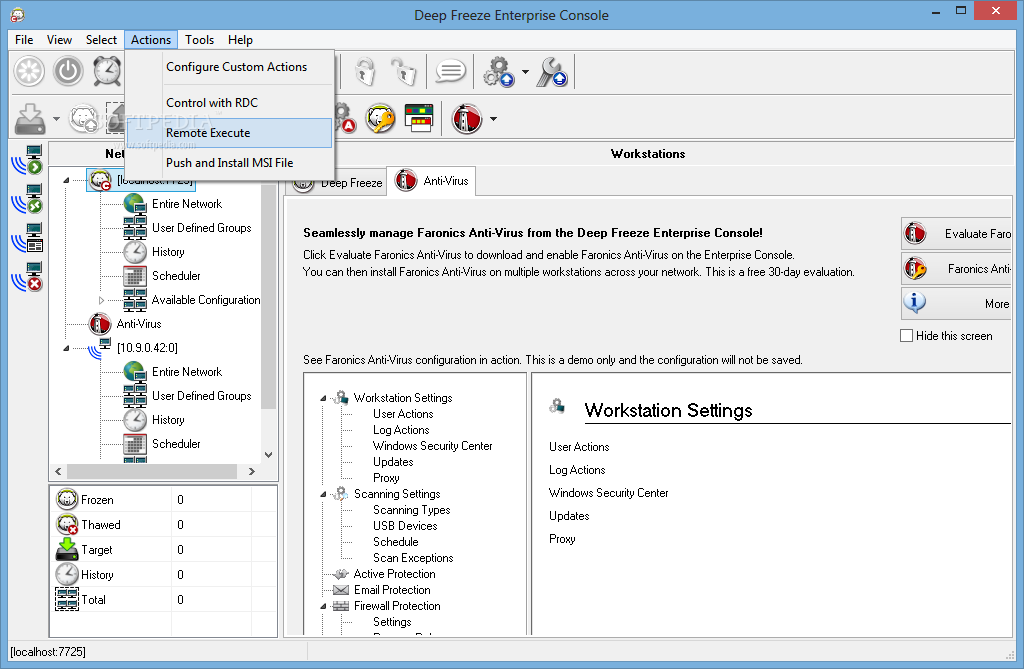This screenshot has width=1024, height=669.
Task: Click the wrench with blue arrow icon
Action: tap(552, 72)
